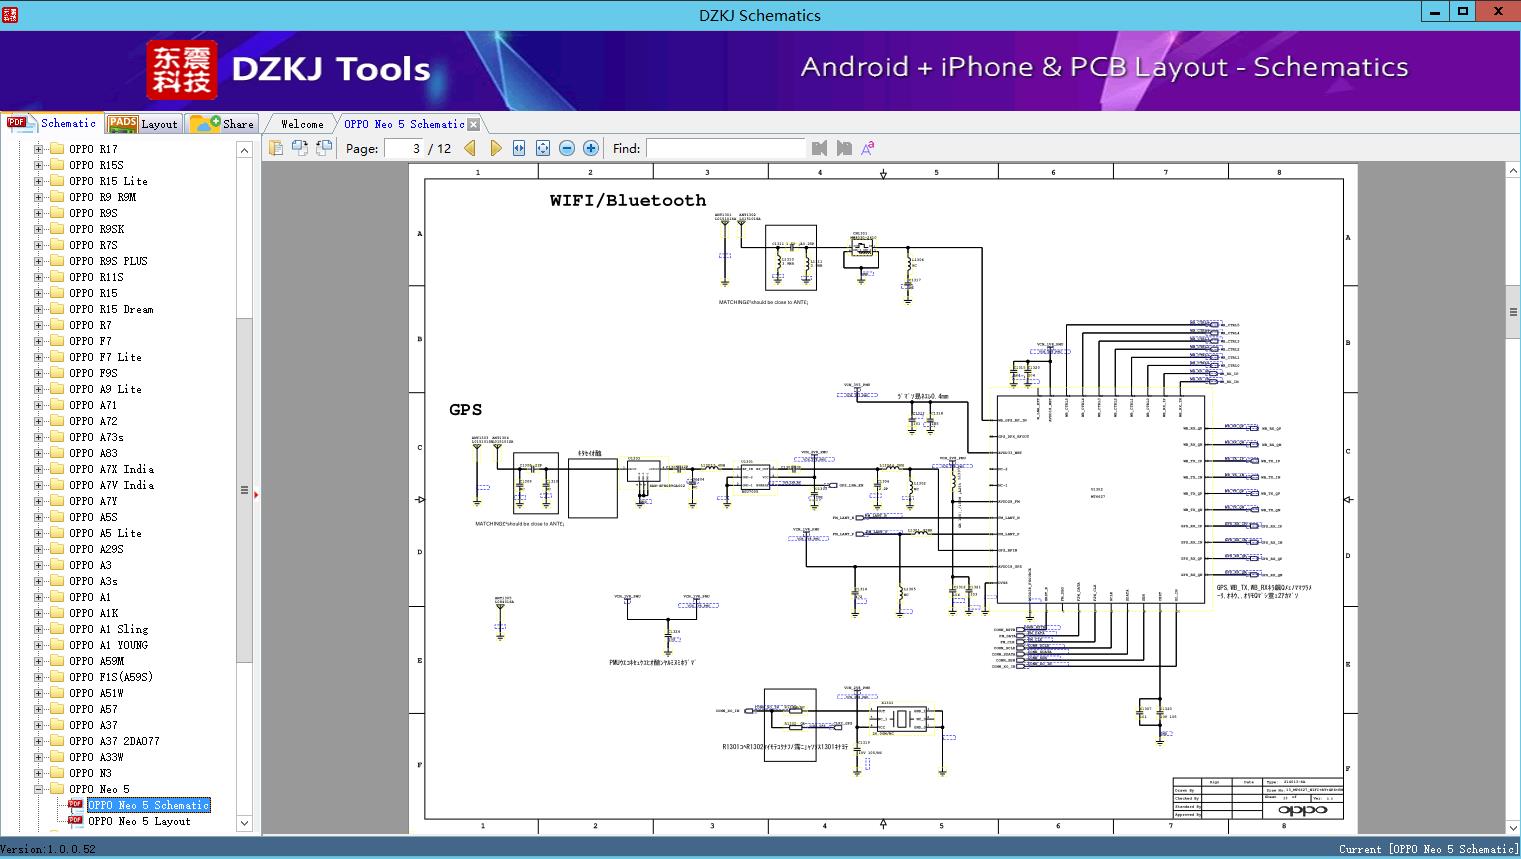
Task: Expand the OPPO A7X India tree node
Action: (x=39, y=469)
